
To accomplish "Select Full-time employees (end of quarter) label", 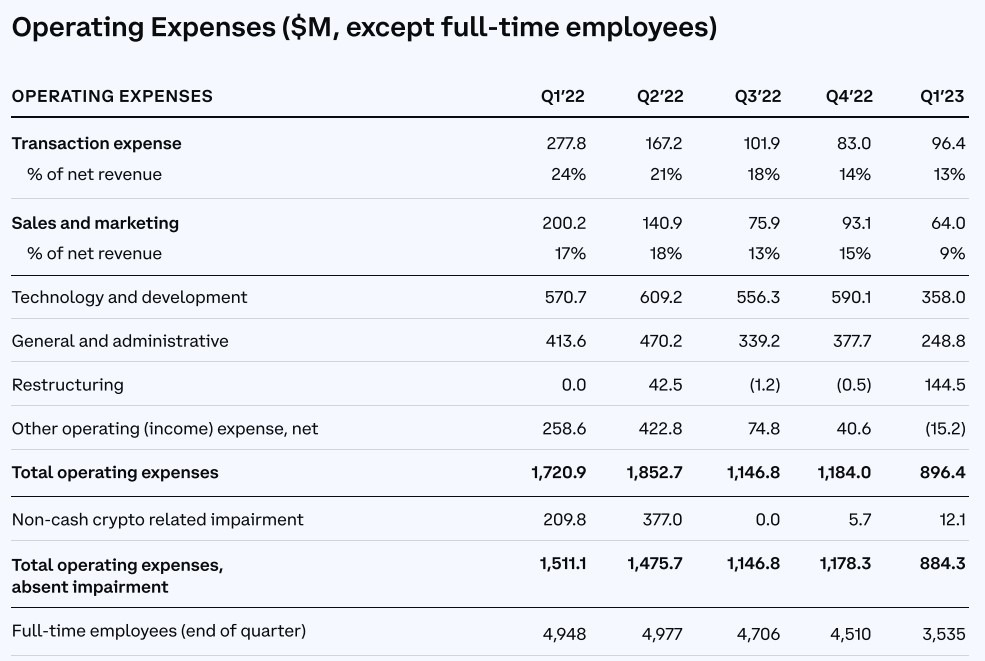I will (x=159, y=631).
